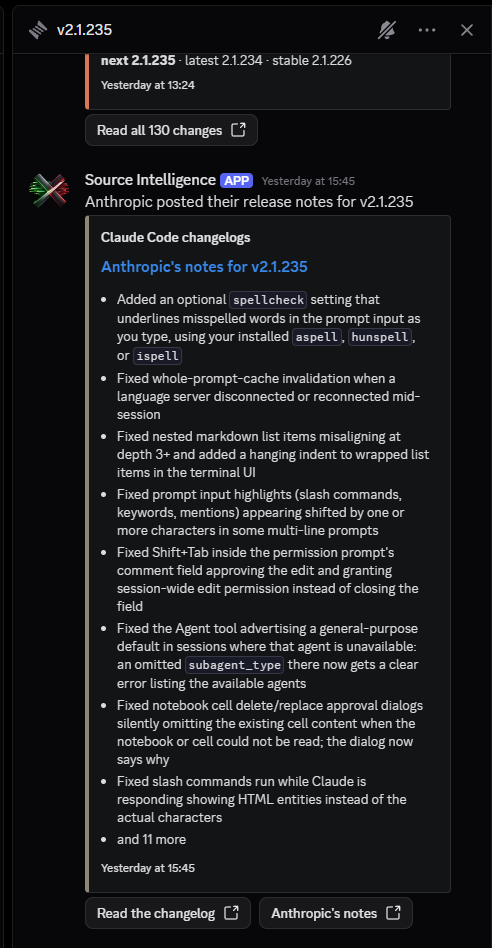This screenshot has width=492, height=948.
Task: Open the three-dots more options menu
Action: pos(427,30)
